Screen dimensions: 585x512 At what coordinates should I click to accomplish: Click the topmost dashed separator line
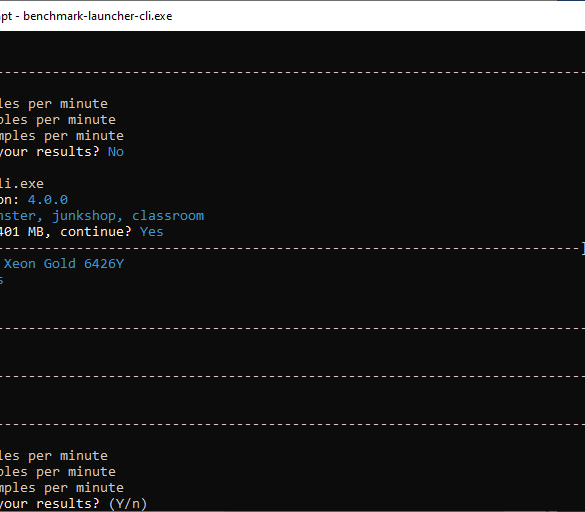292,72
